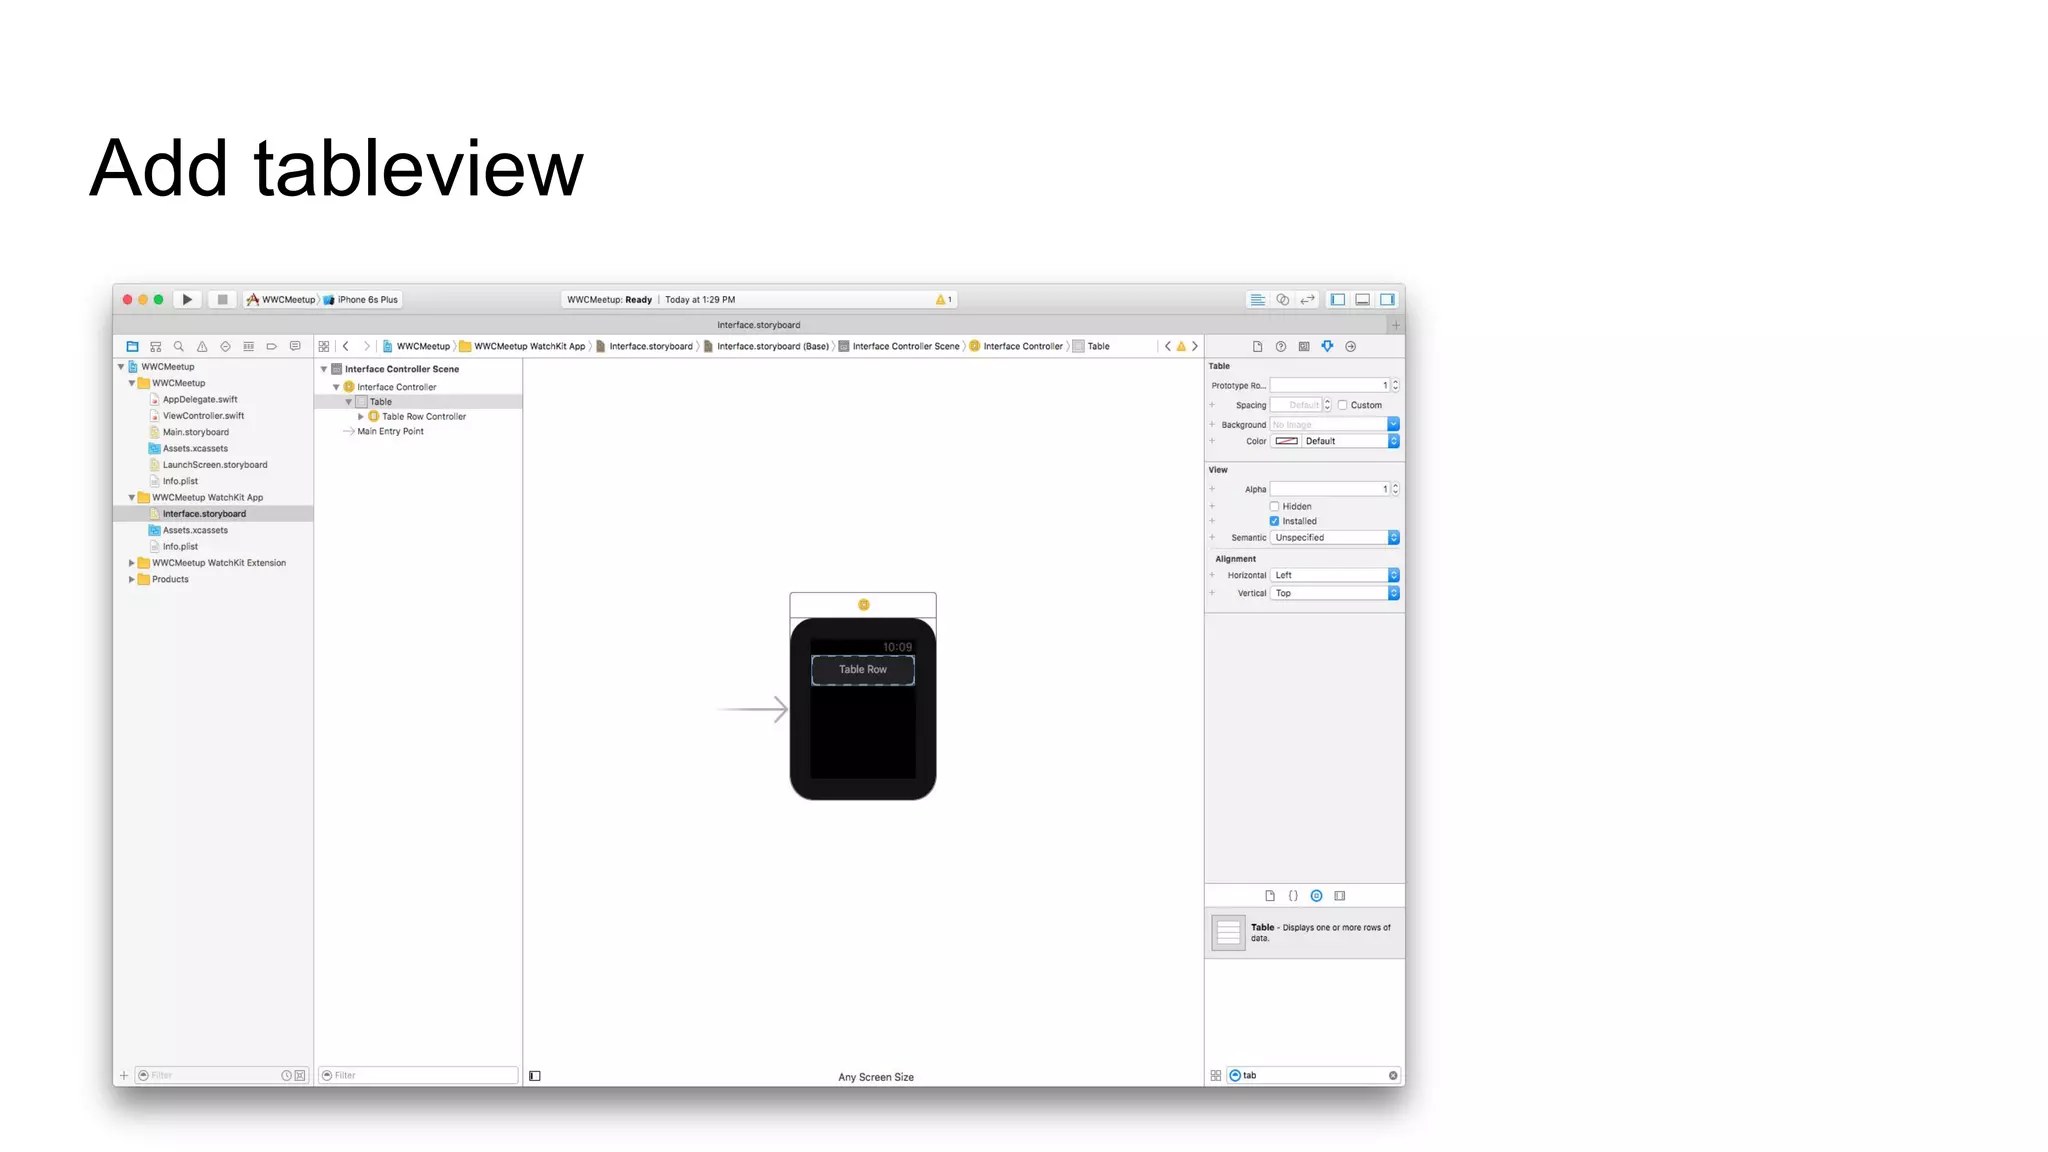Enable Custom spacing checkbox

1342,405
